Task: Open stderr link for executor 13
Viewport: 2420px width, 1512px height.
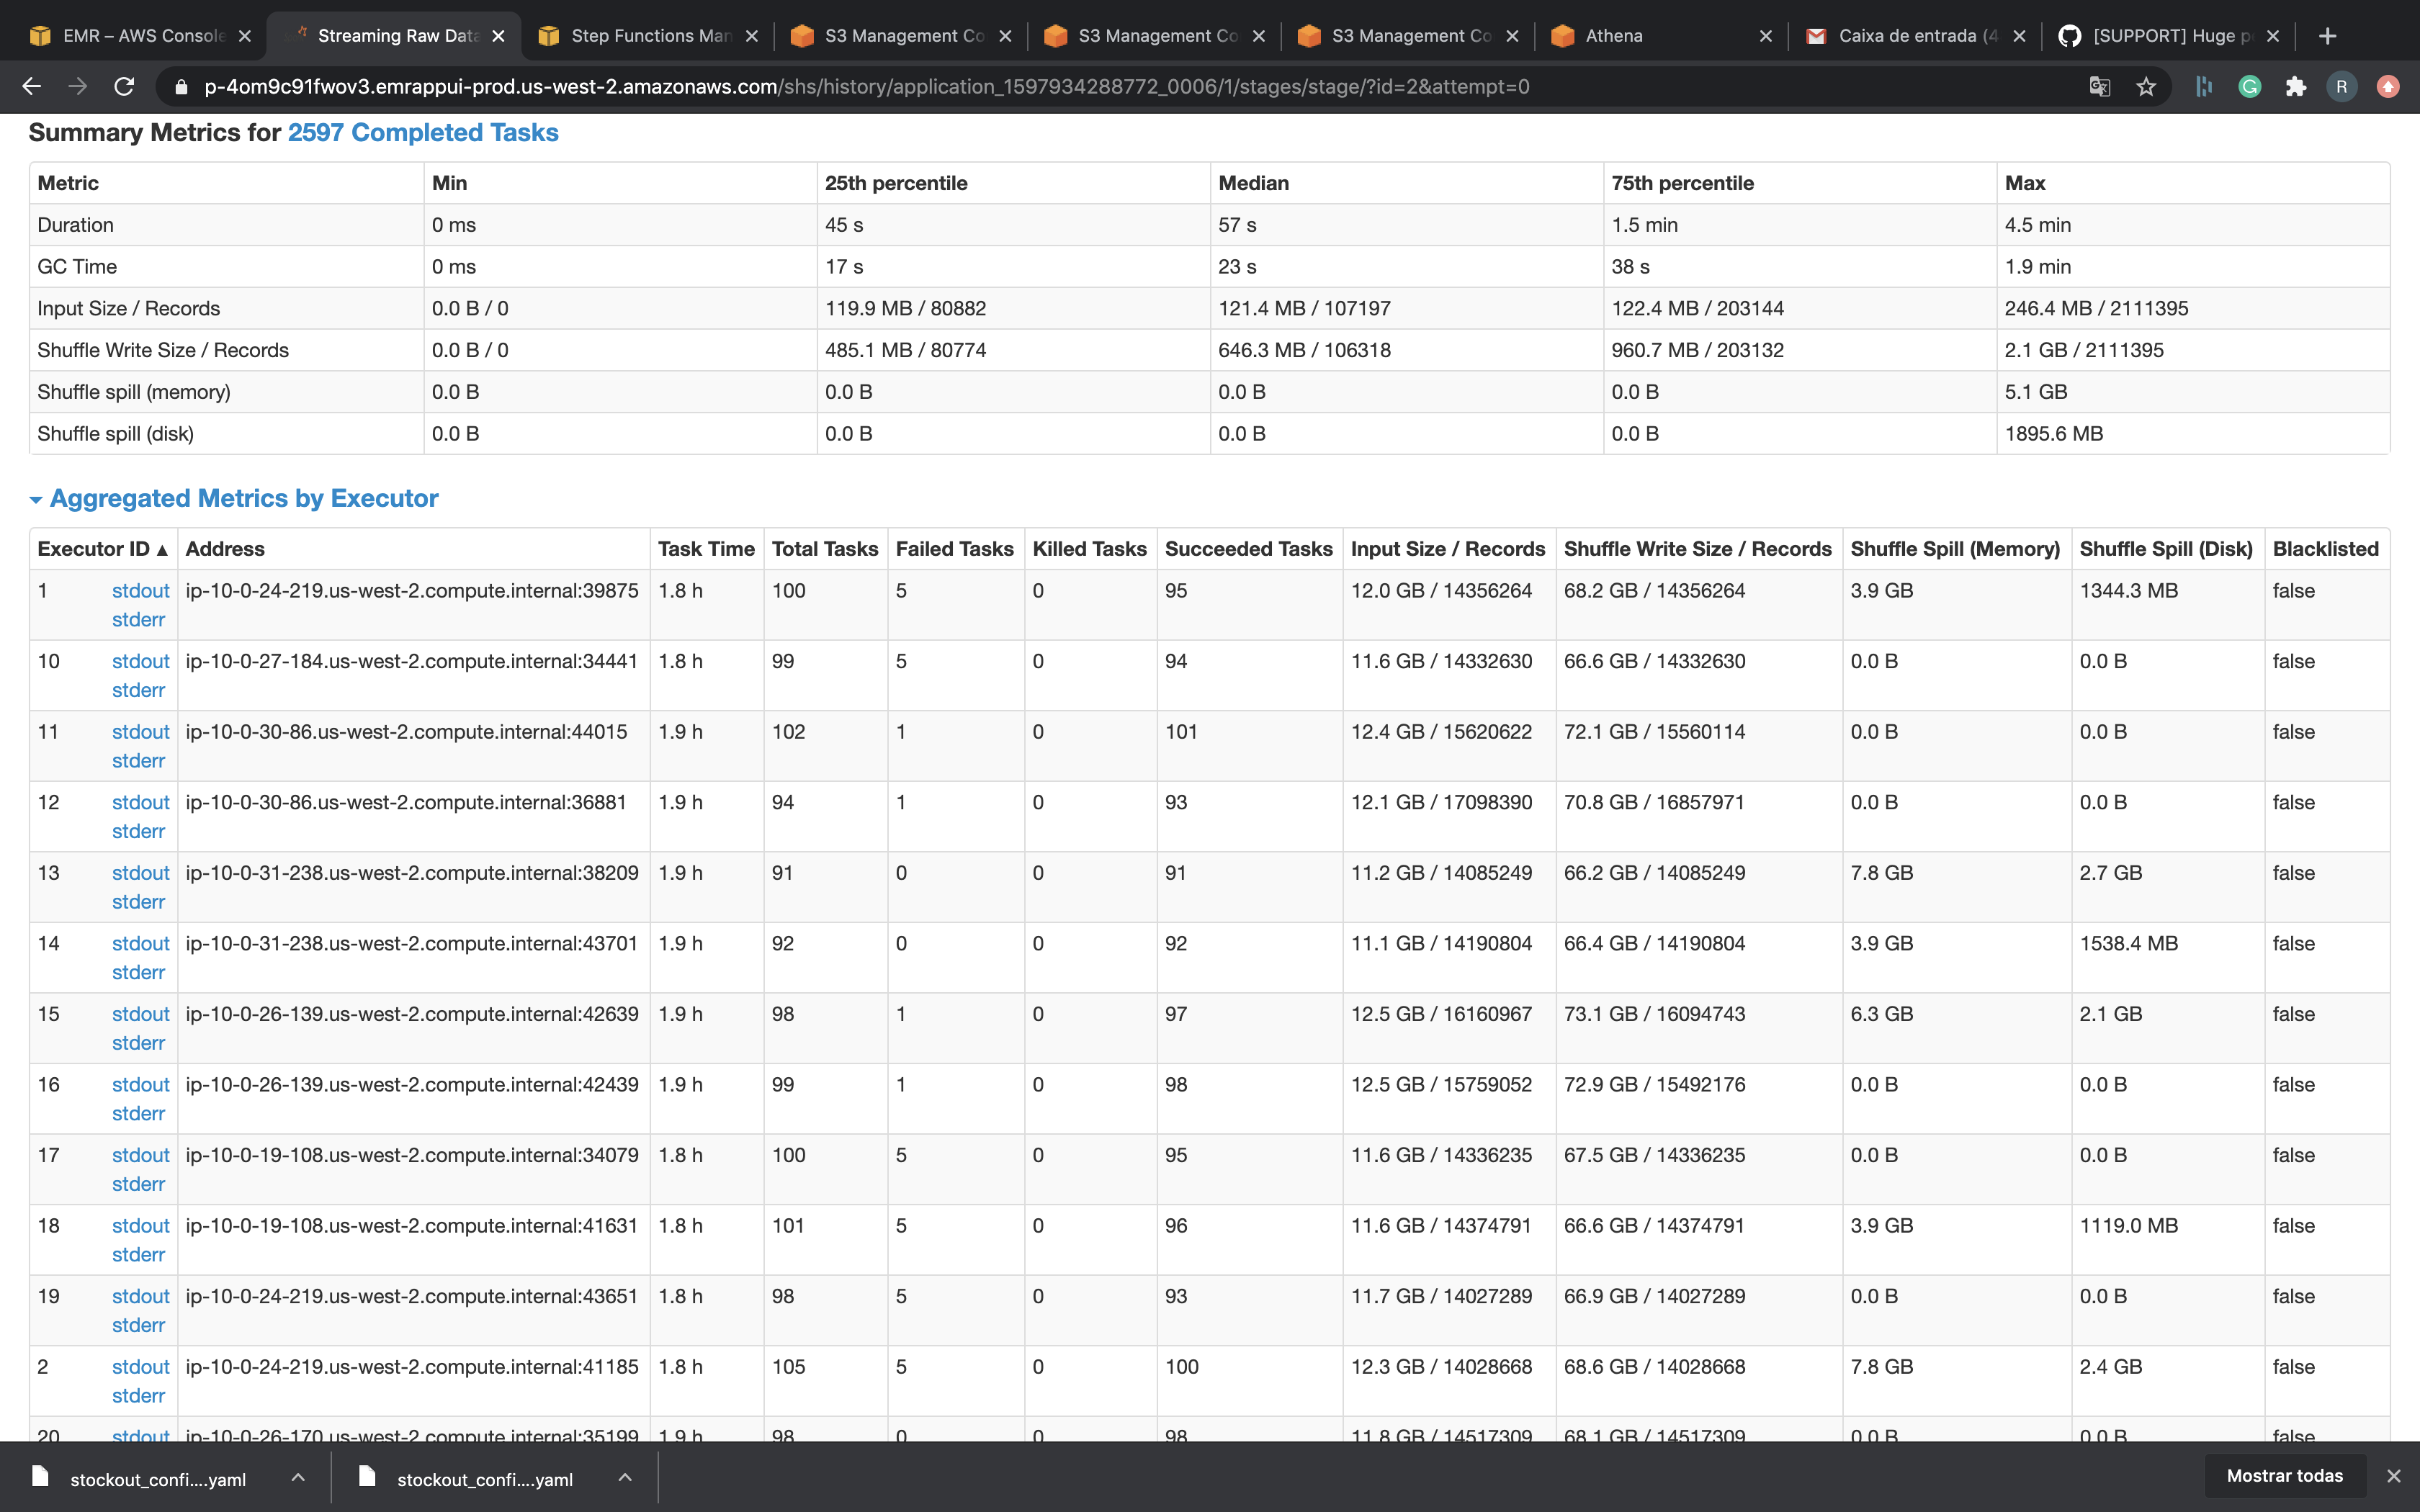Action: [138, 902]
